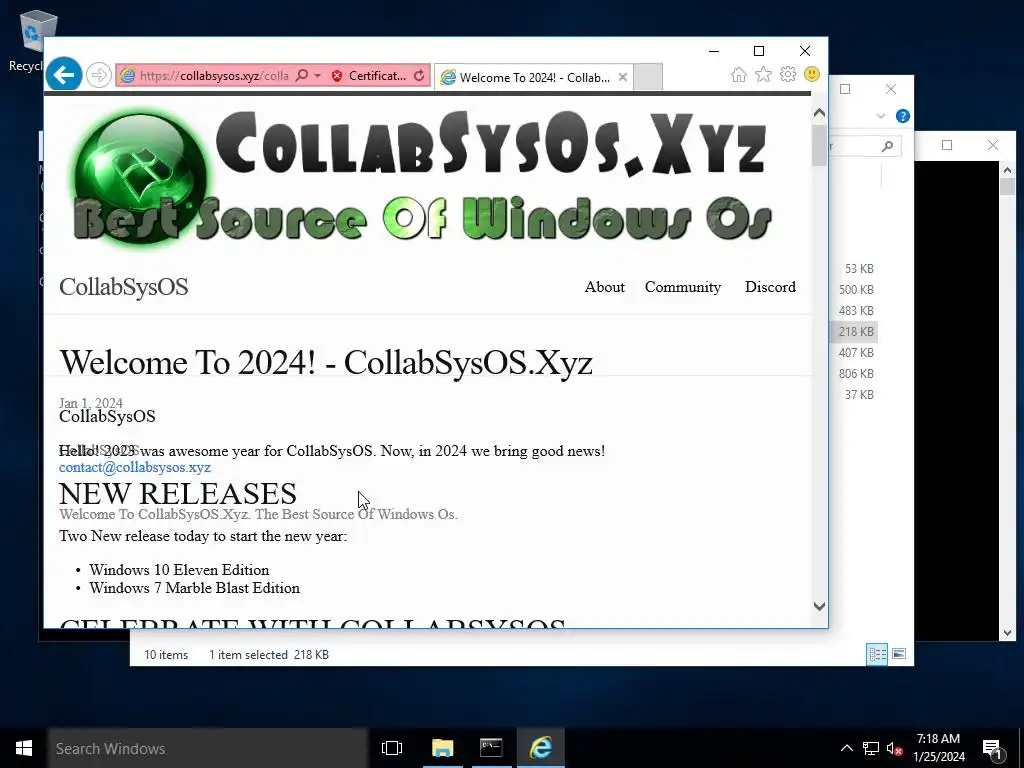
Task: Refresh the page with reload icon
Action: pos(419,76)
